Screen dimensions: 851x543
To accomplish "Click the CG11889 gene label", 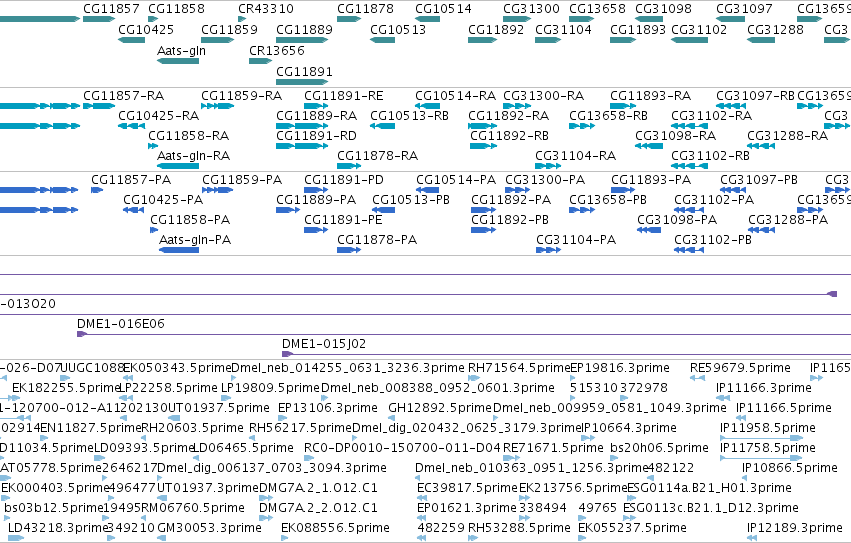I will click(304, 29).
